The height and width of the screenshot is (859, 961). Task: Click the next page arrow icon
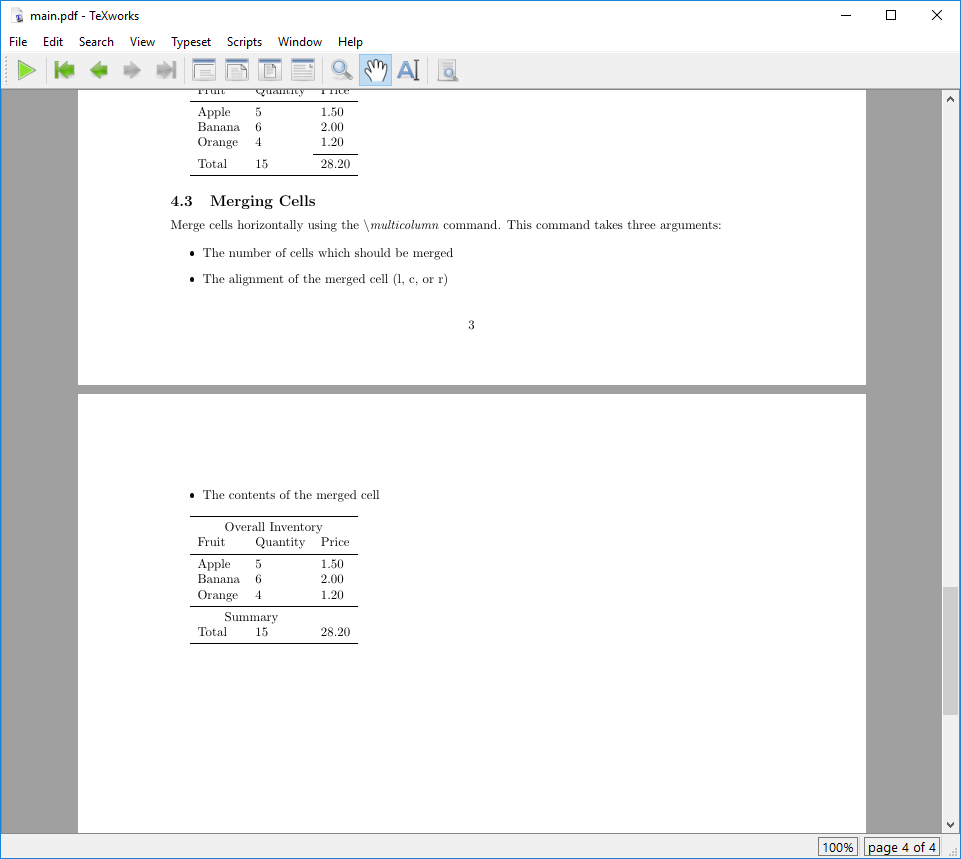131,70
